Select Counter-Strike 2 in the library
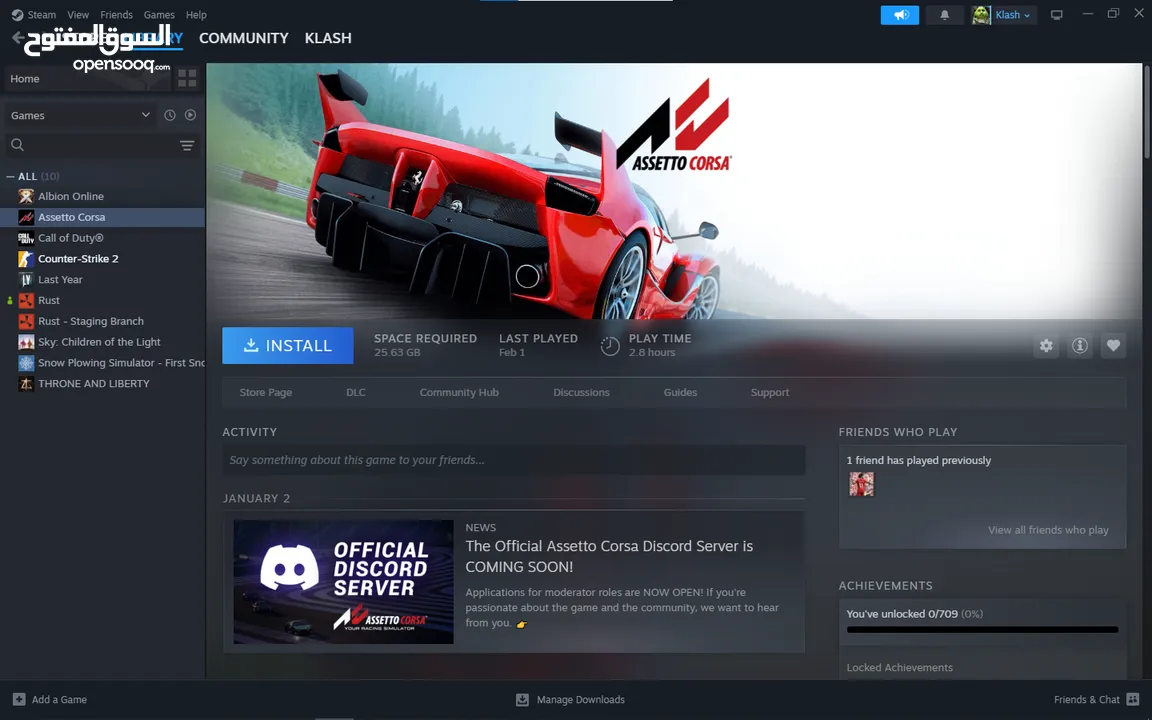This screenshot has width=1152, height=720. pos(103,259)
